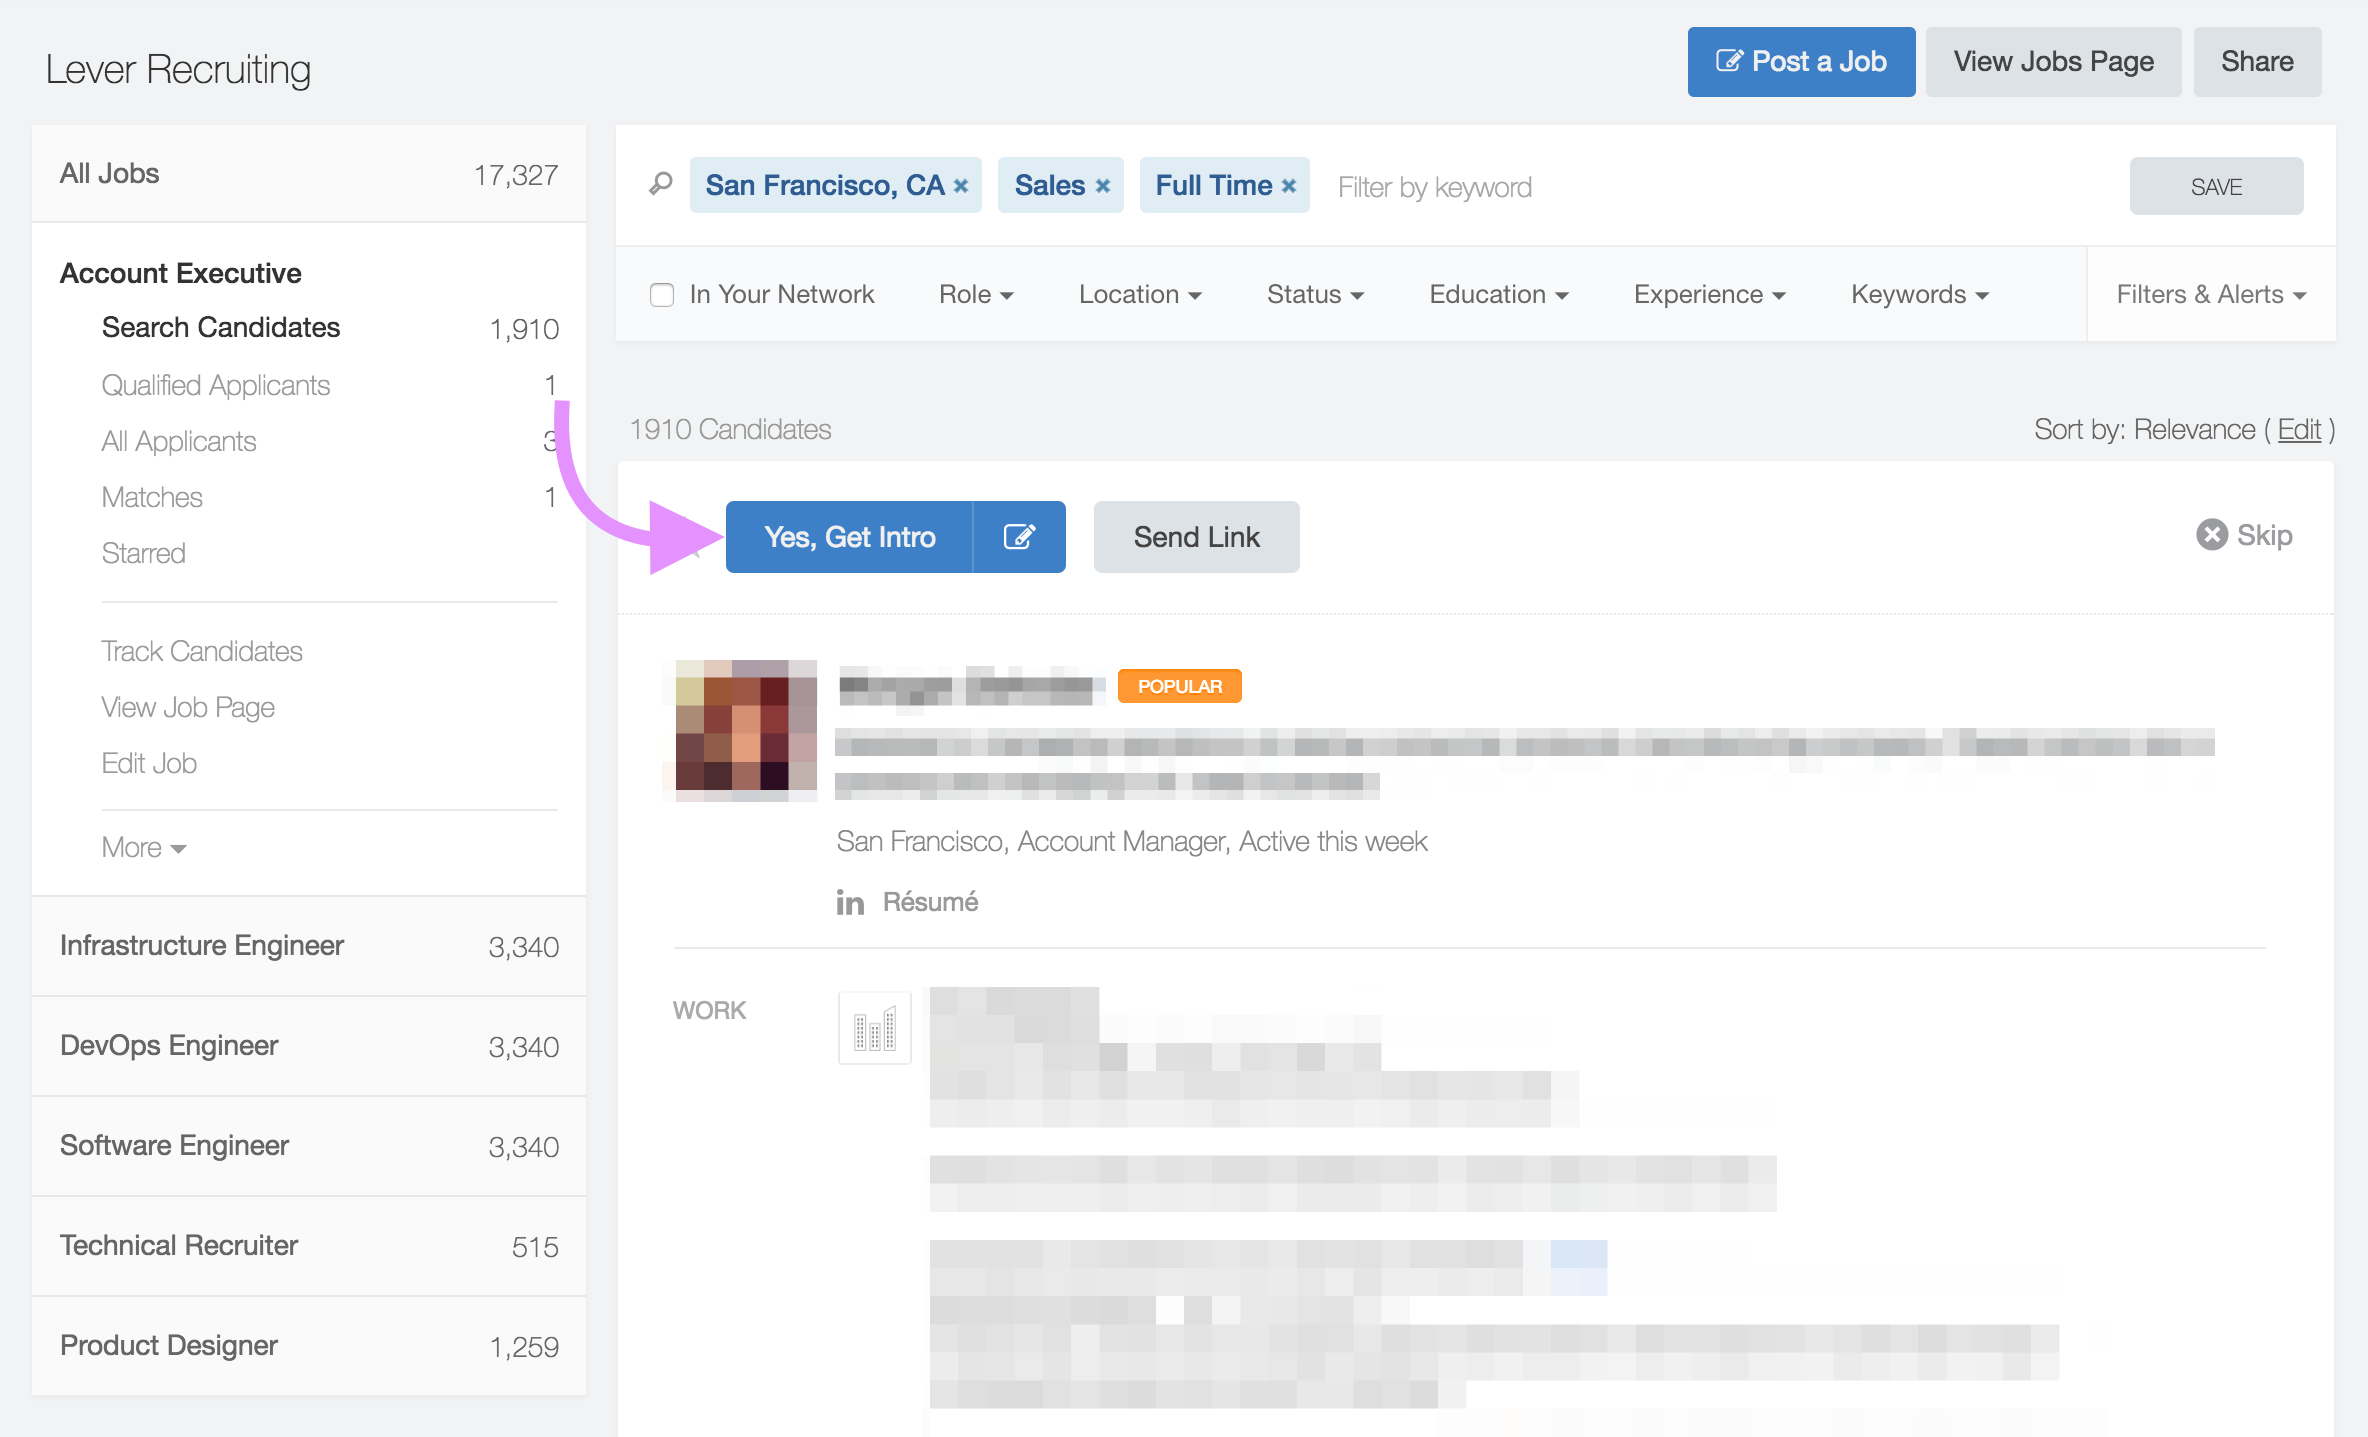This screenshot has height=1437, width=2368.
Task: Click the POPULAR badge
Action: coord(1180,686)
